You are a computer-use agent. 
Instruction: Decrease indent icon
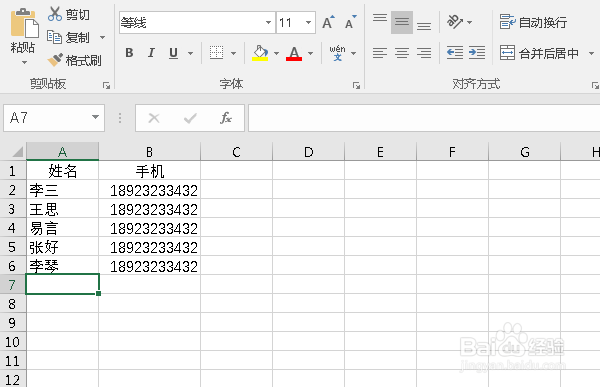coord(455,52)
